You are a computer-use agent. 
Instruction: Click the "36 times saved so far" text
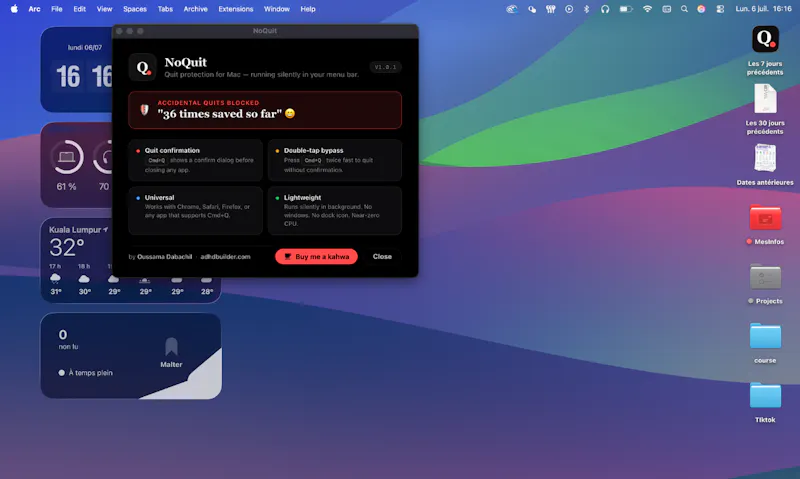click(x=219, y=114)
